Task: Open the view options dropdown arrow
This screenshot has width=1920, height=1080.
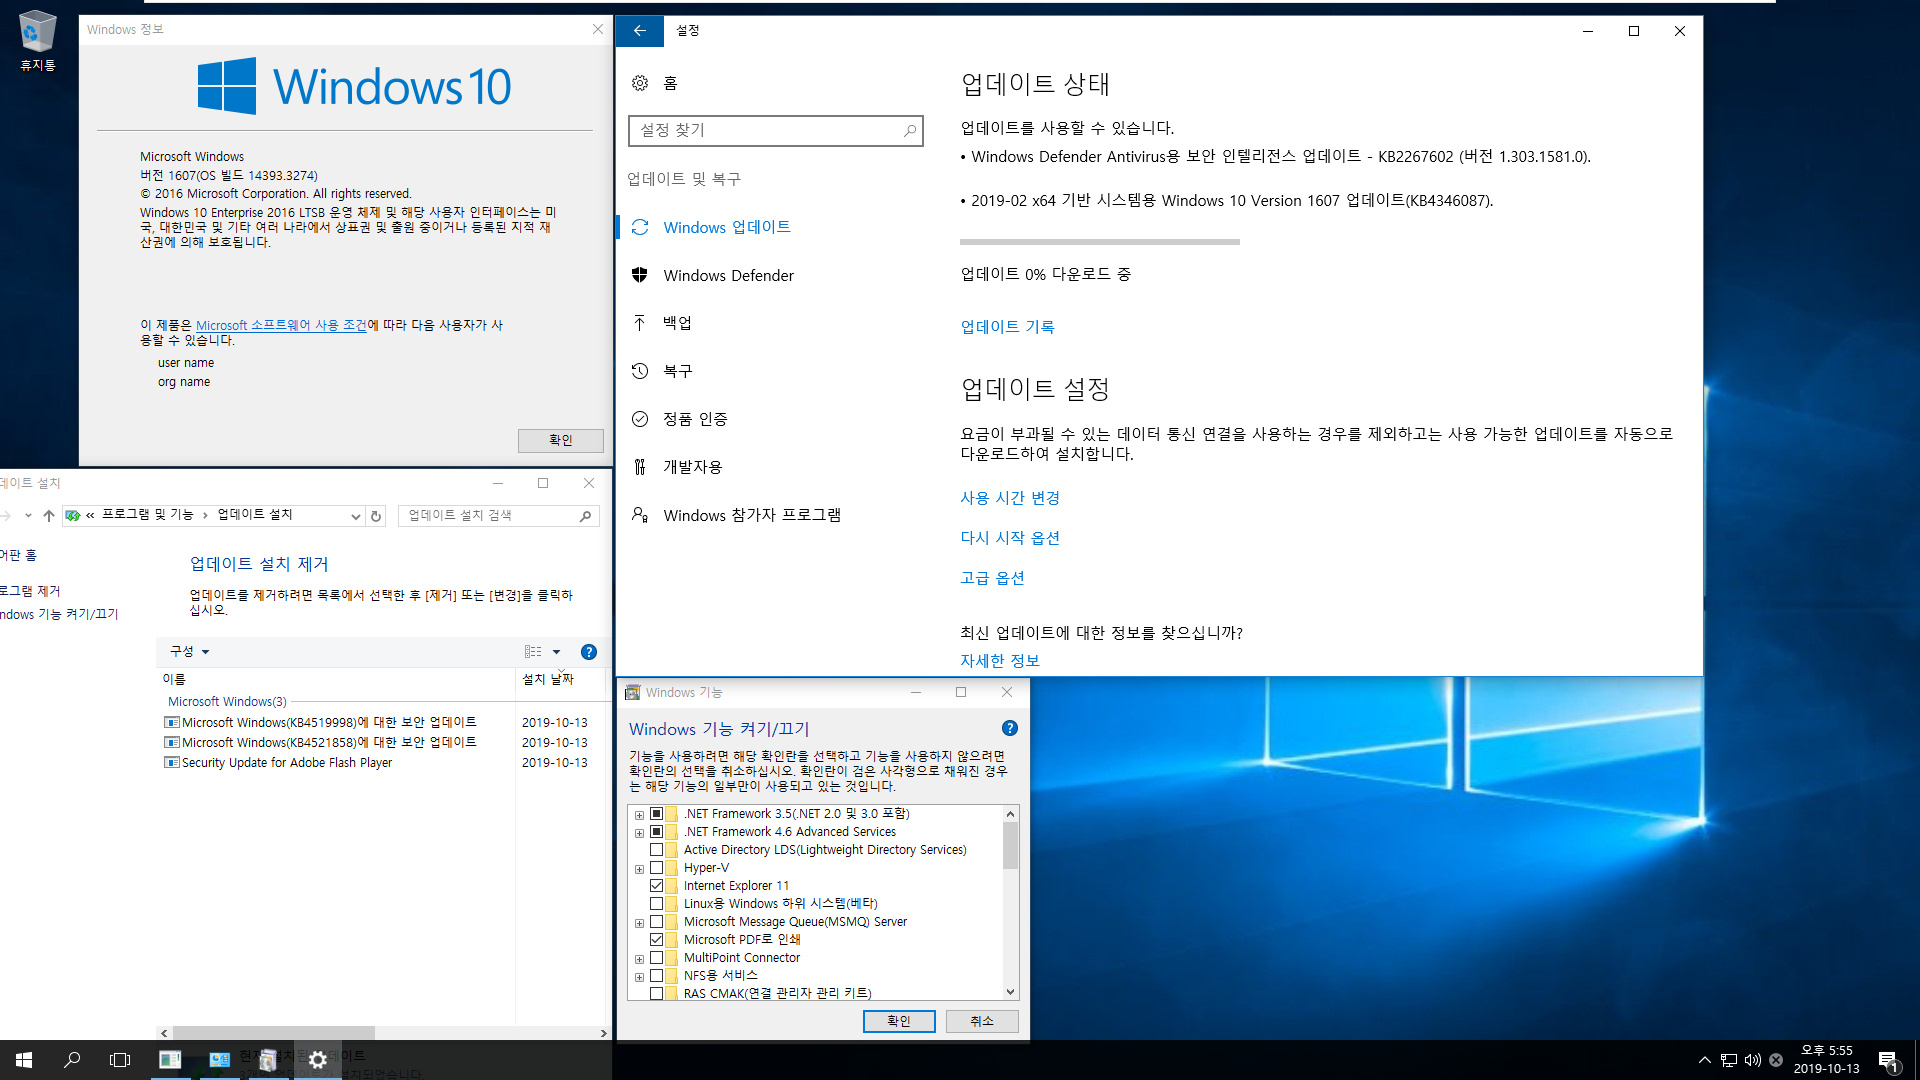Action: (x=557, y=652)
